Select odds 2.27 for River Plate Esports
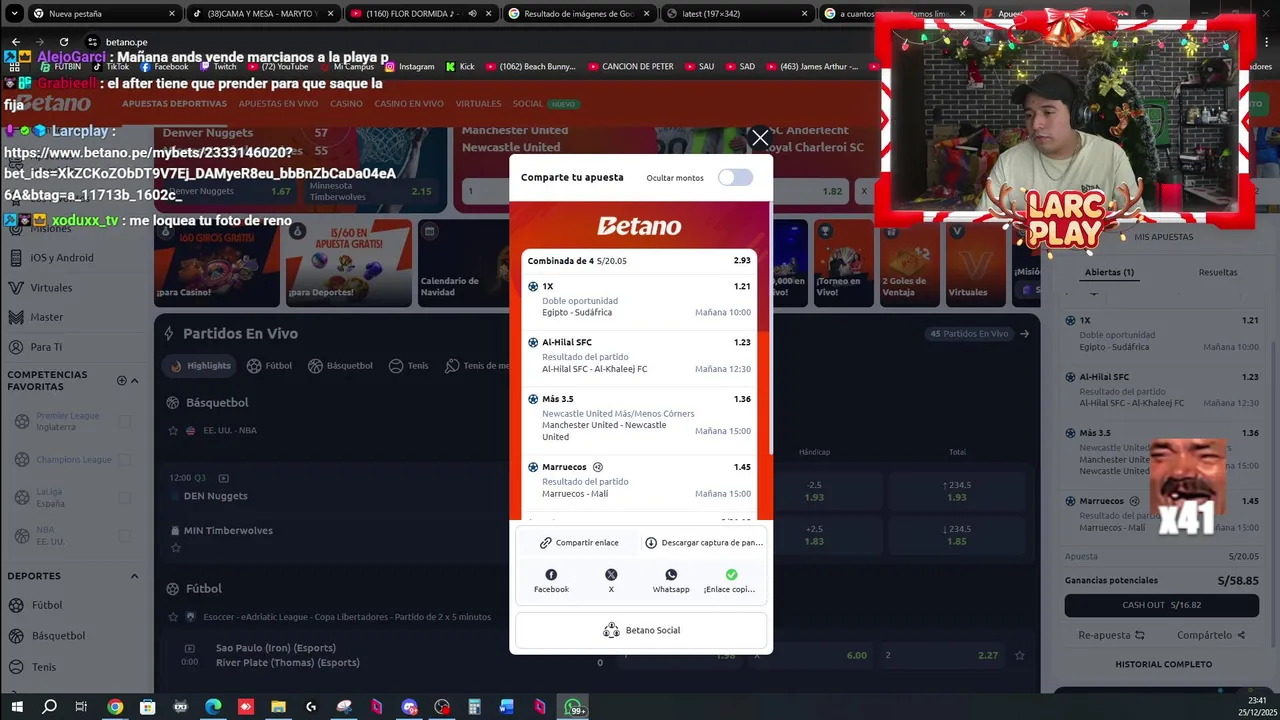Screen dimensions: 1280x720 [942, 656]
